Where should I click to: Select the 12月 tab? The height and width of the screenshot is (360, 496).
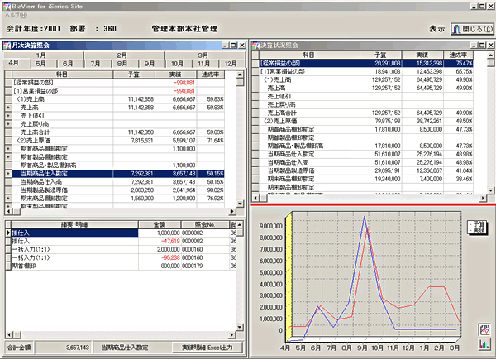pos(231,63)
